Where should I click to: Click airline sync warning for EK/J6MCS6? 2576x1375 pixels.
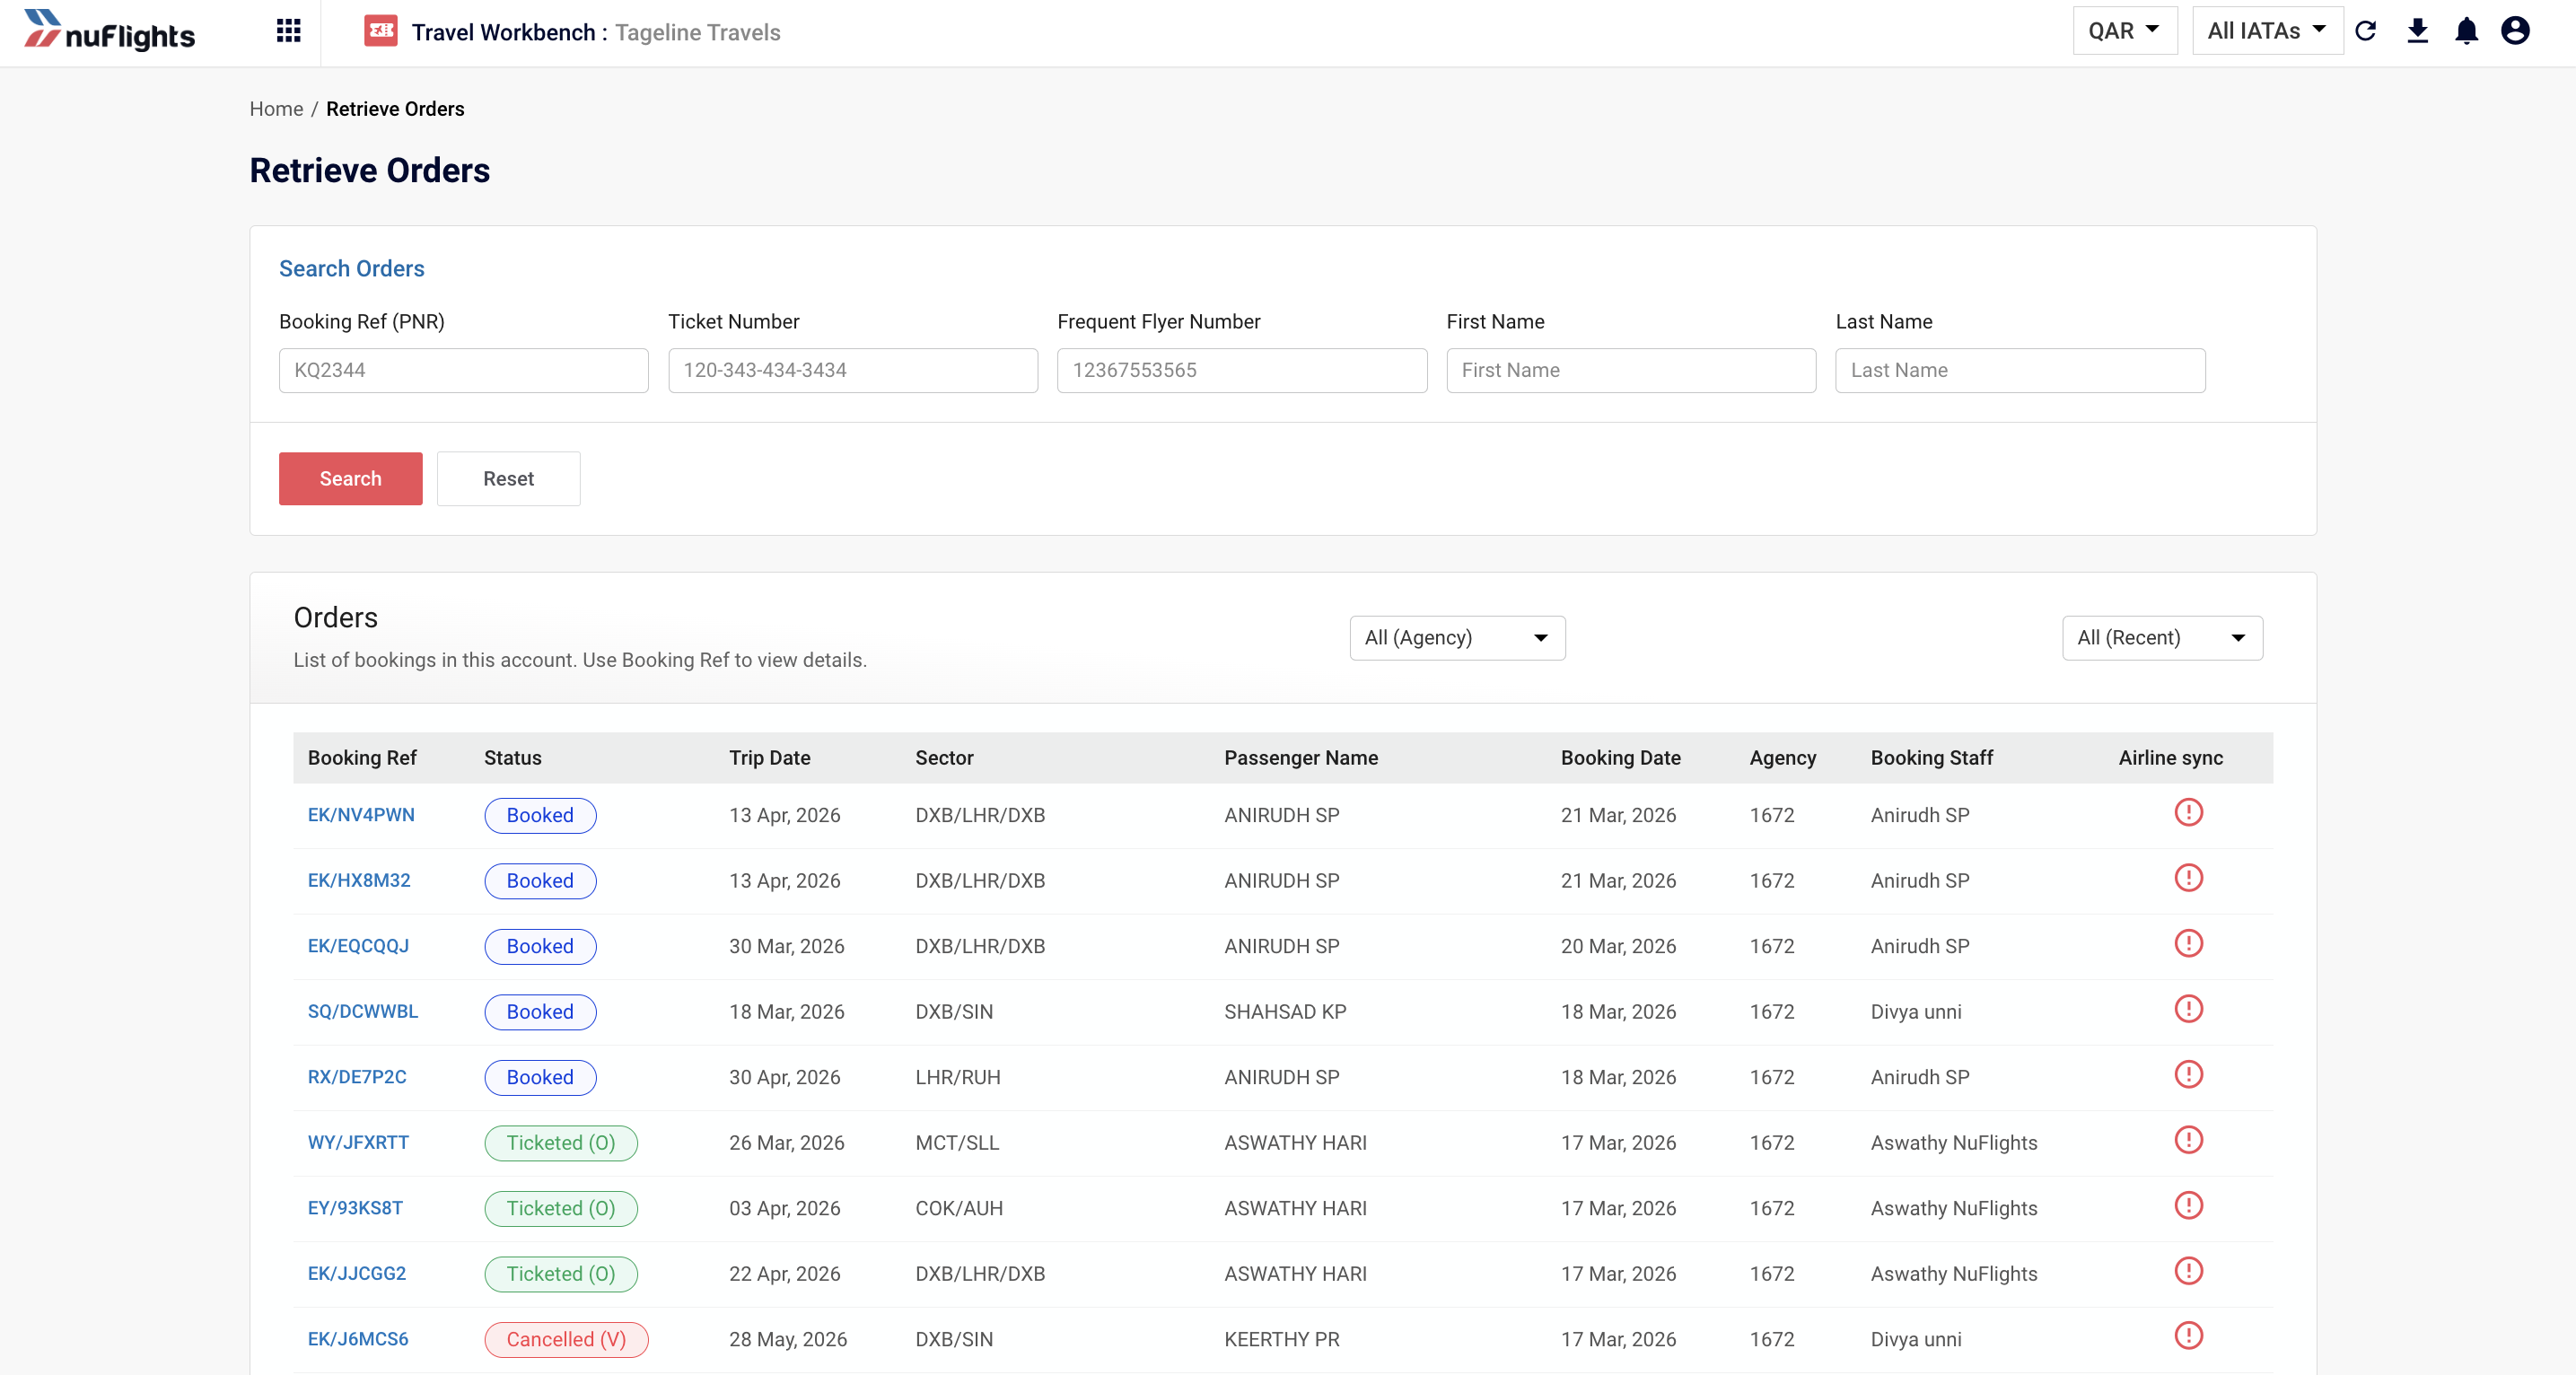tap(2188, 1336)
